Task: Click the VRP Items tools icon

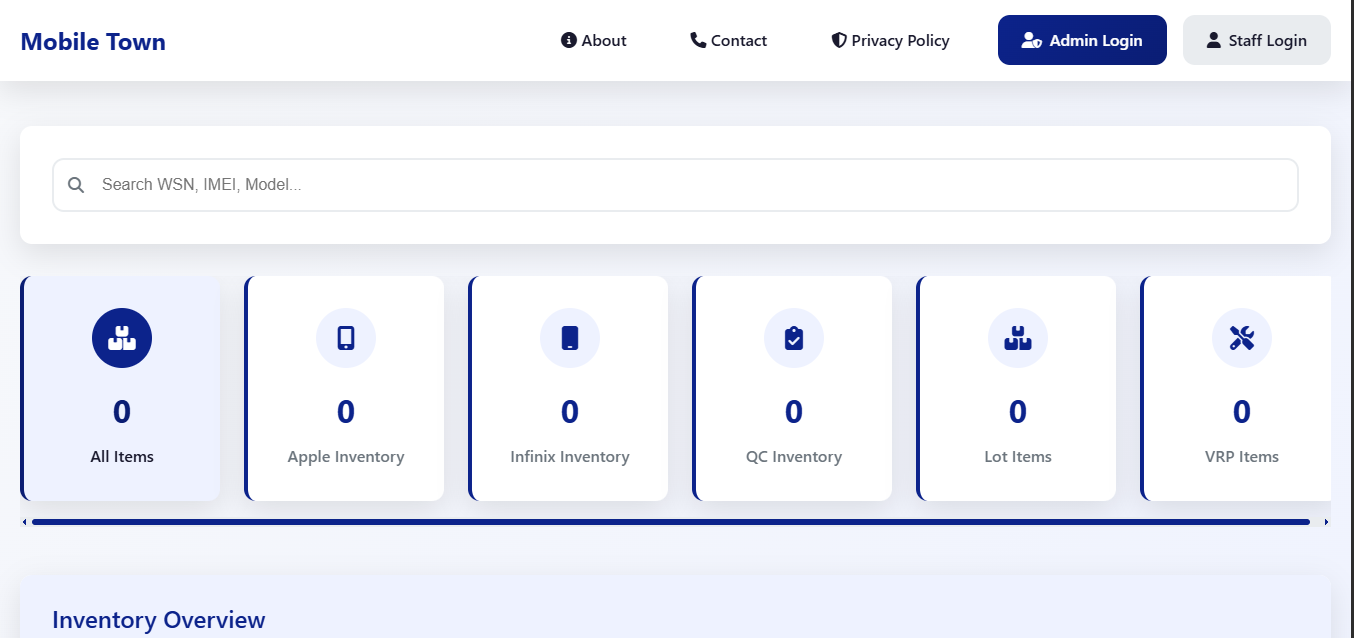Action: (x=1242, y=338)
